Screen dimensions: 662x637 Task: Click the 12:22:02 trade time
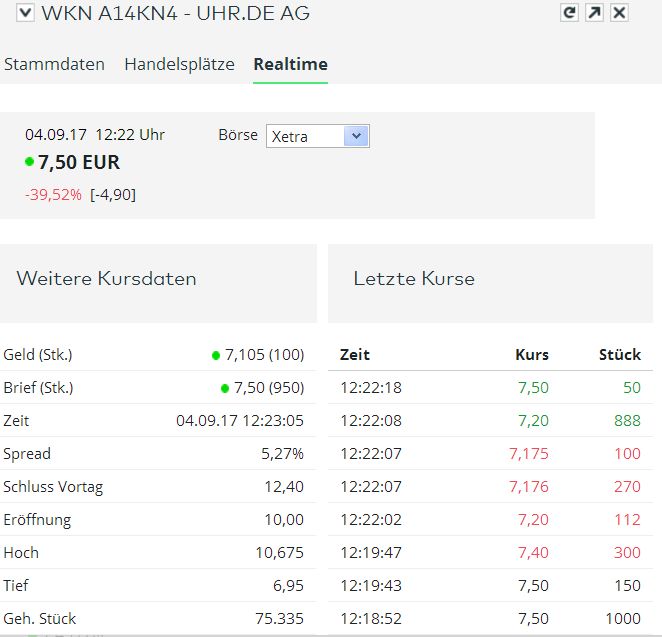[x=371, y=520]
